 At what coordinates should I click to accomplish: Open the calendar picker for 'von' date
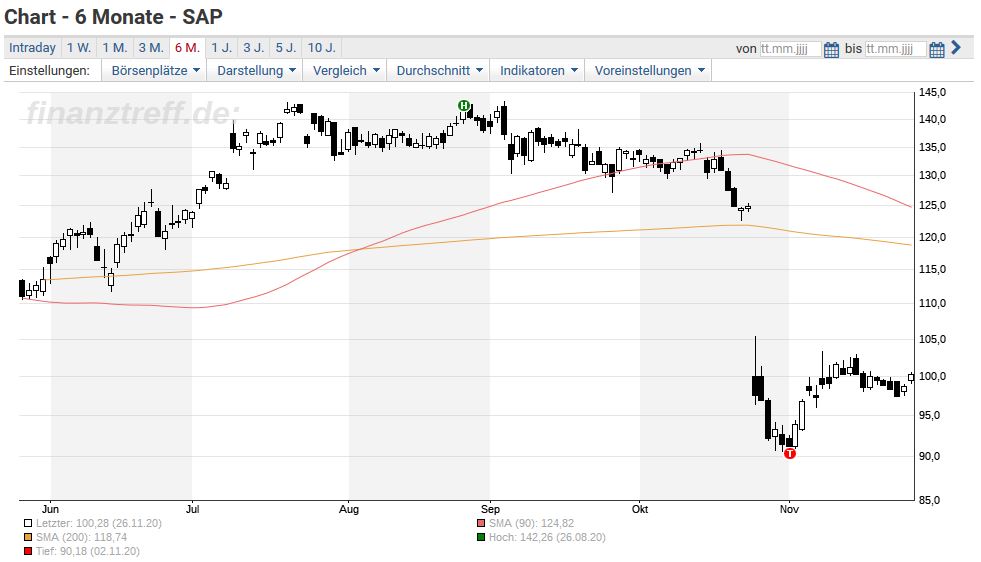tap(831, 49)
